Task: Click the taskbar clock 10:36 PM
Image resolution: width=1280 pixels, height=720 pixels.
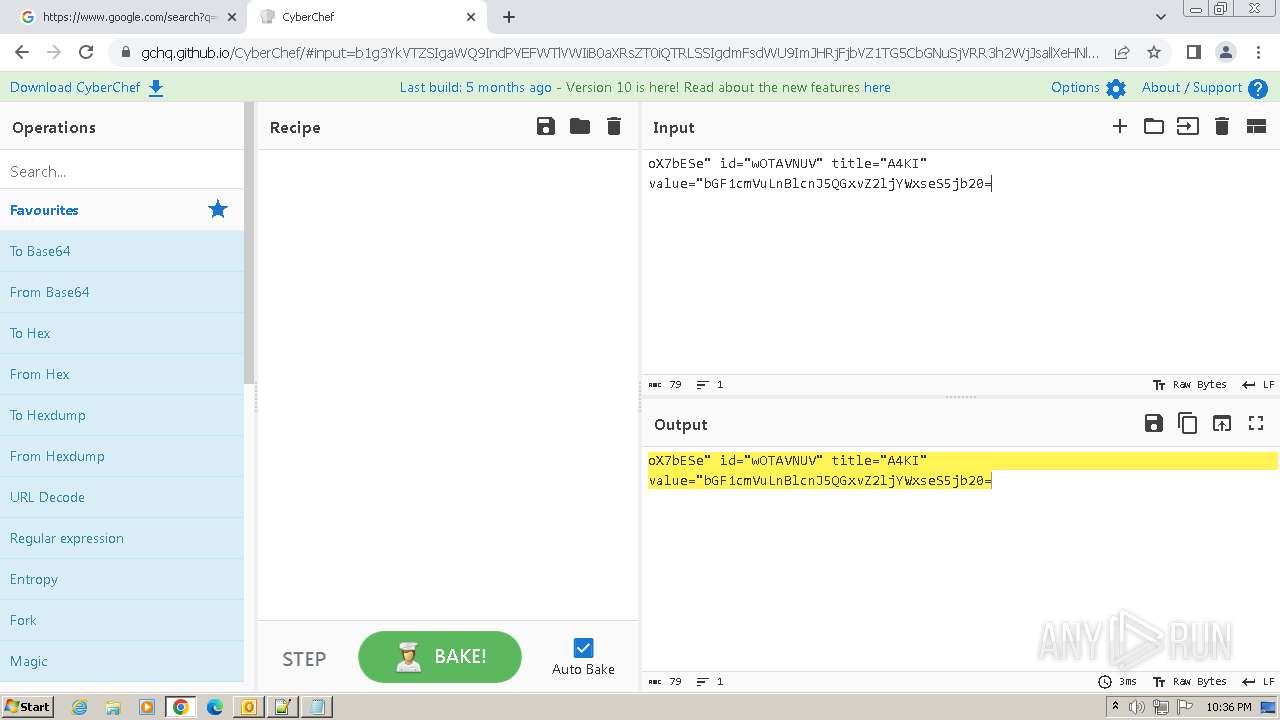Action: click(x=1229, y=707)
